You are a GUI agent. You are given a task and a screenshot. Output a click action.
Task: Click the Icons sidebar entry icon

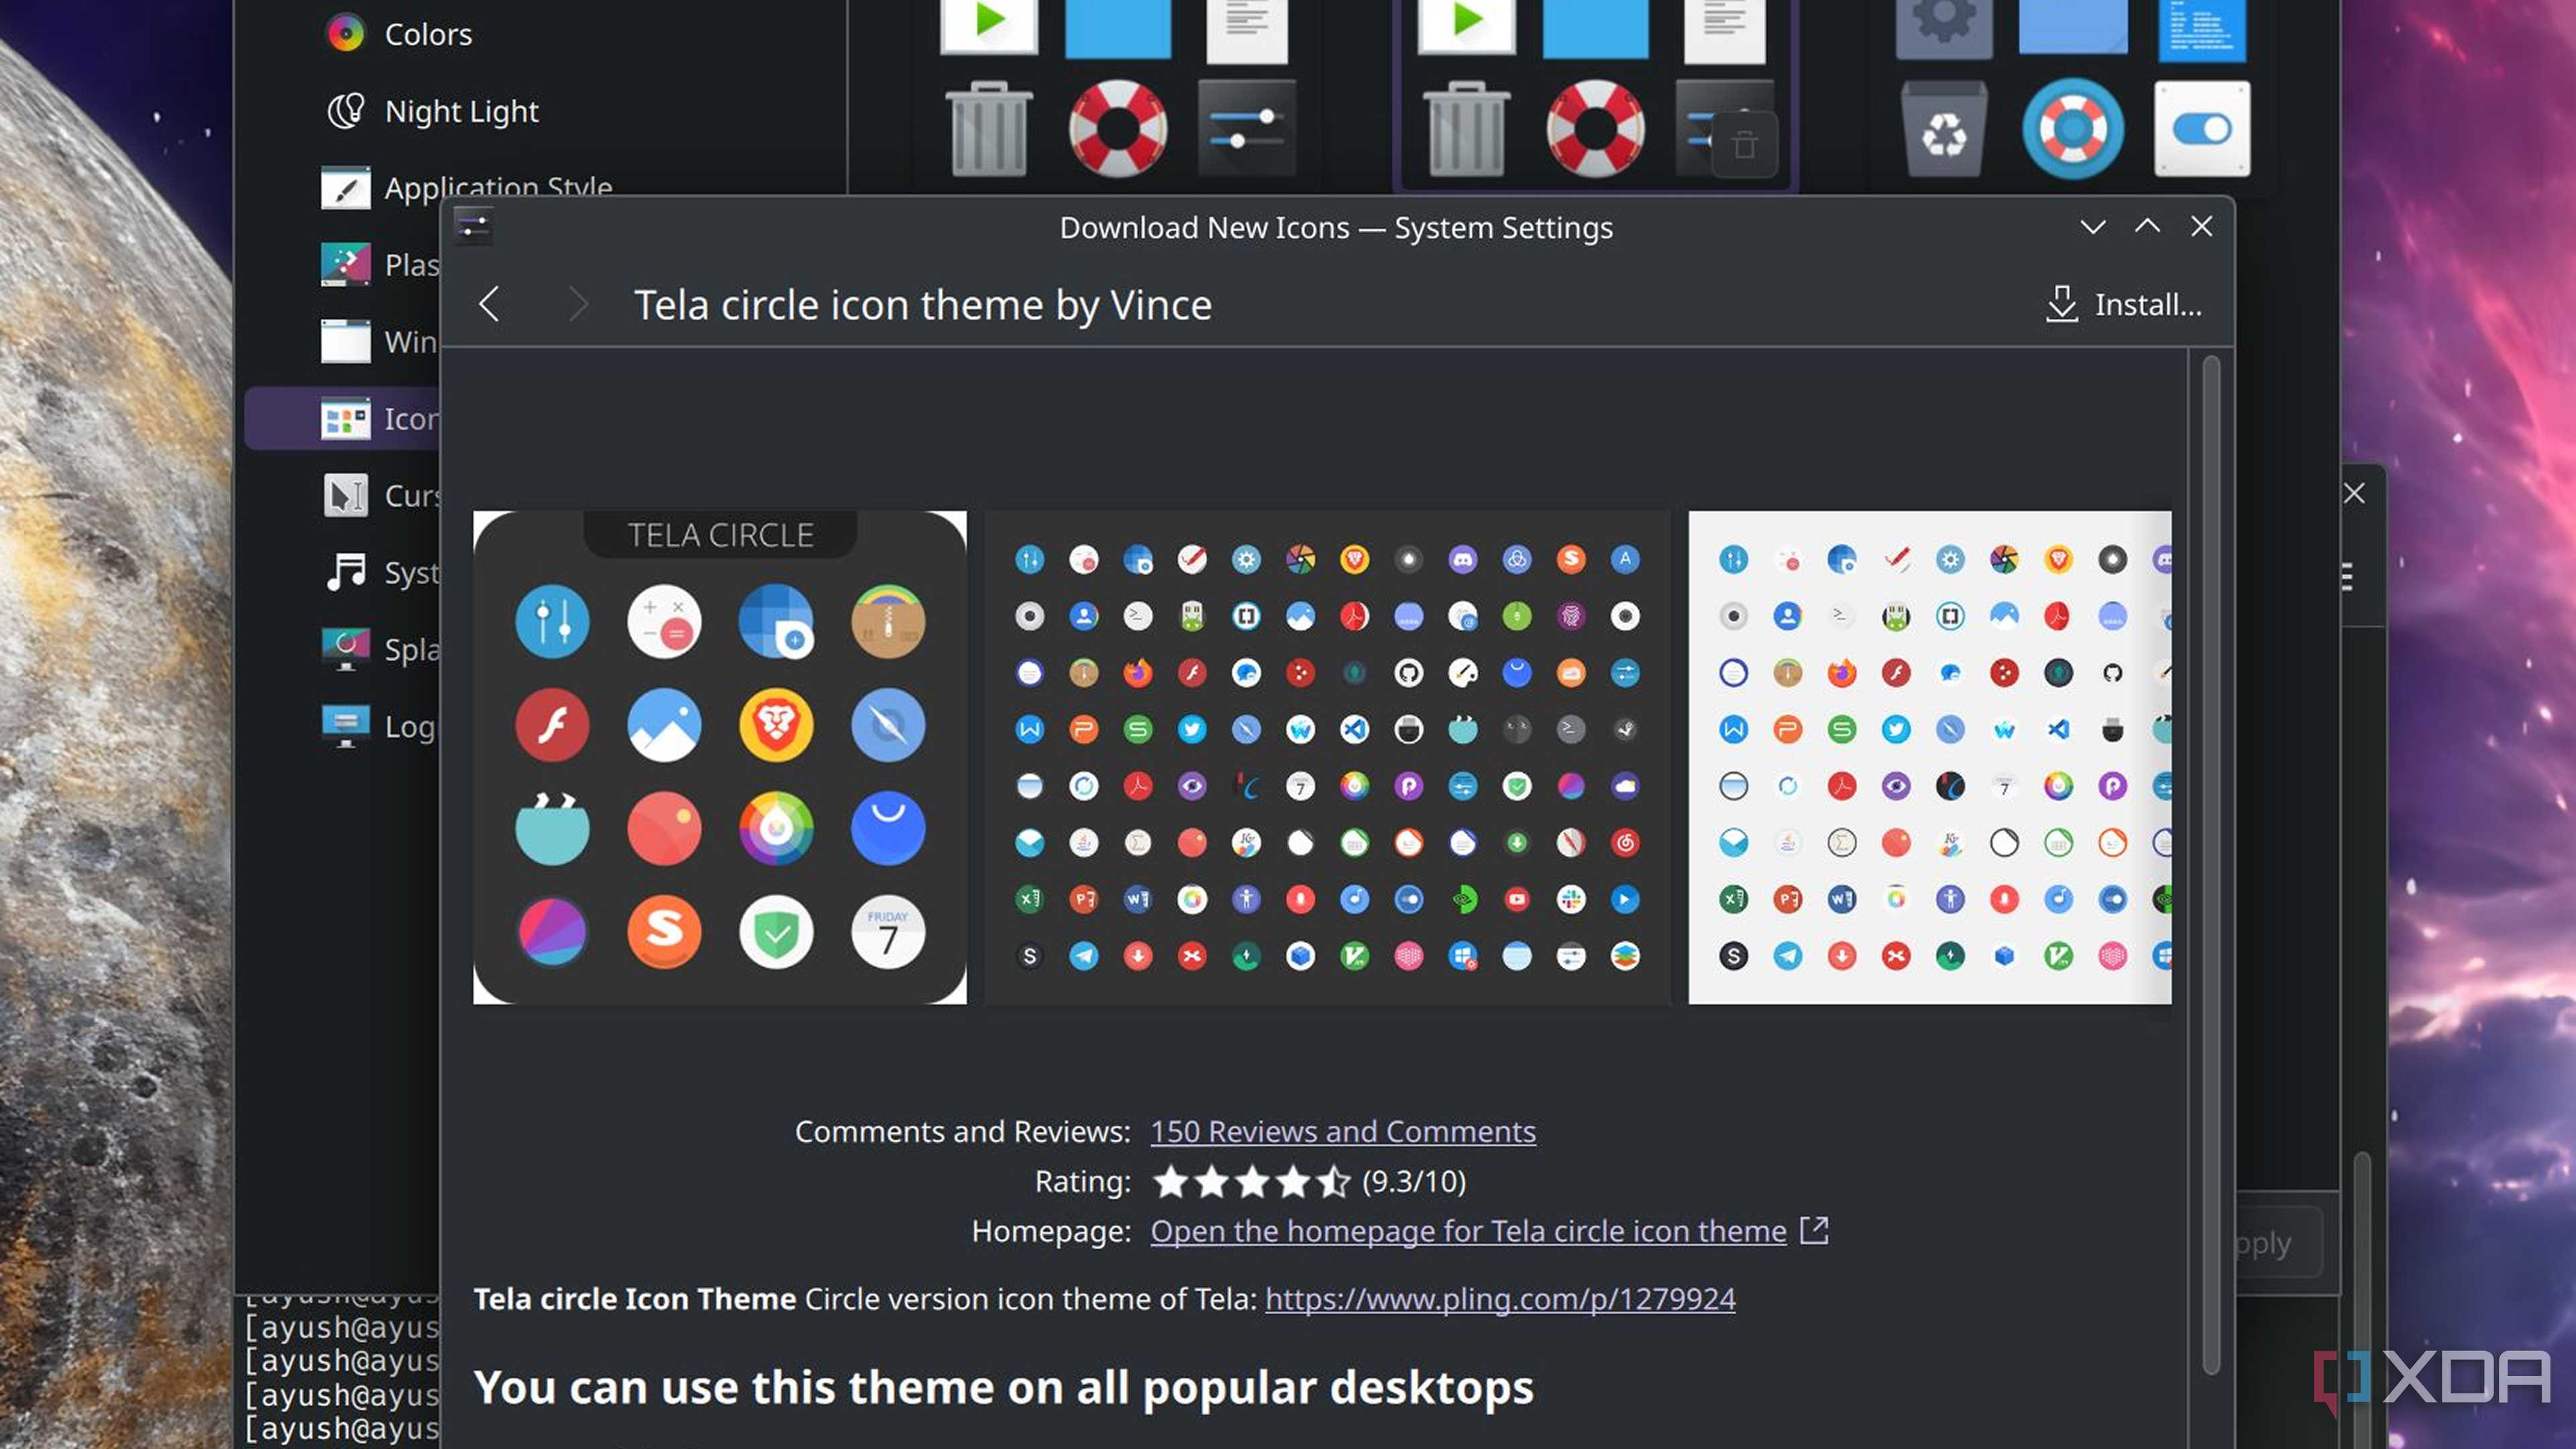click(x=346, y=418)
